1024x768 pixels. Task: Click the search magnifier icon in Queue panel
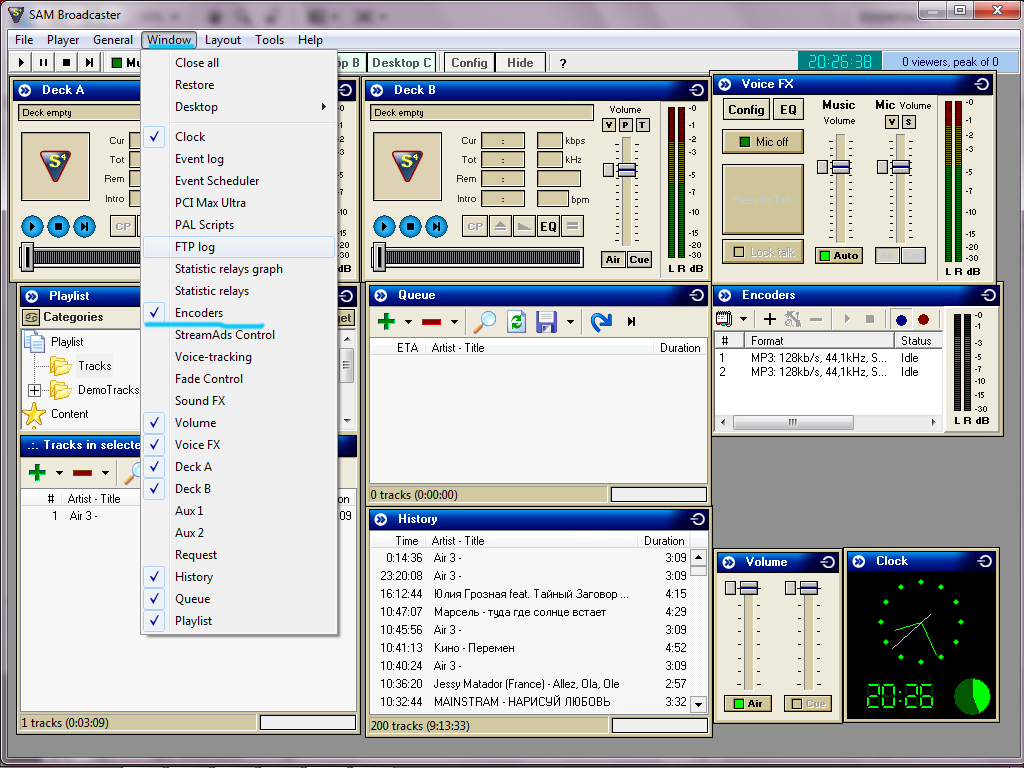point(485,322)
